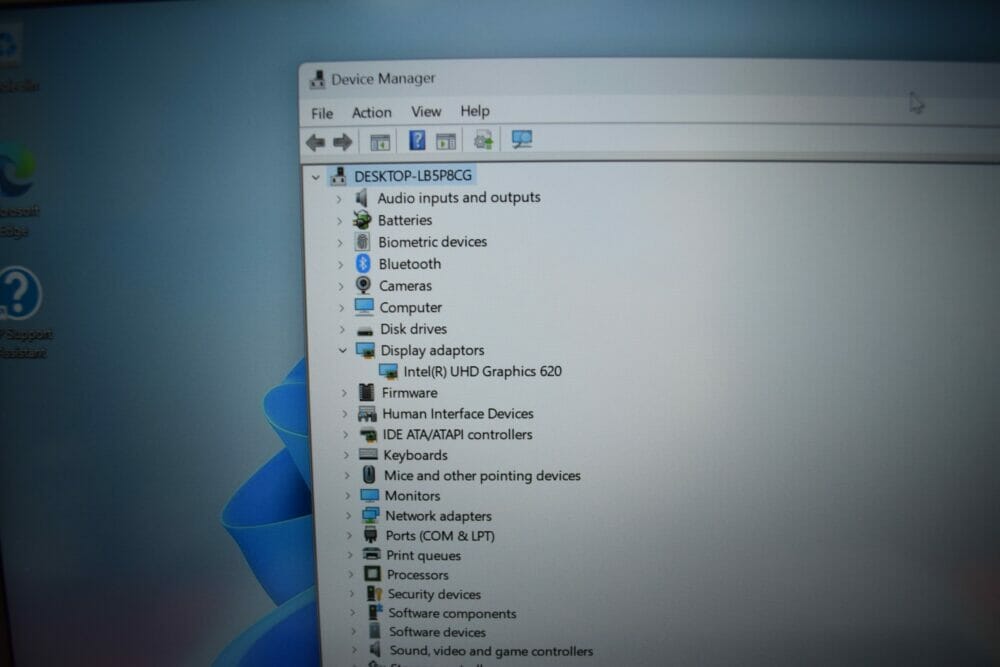
Task: Click the Add drivers toolbar icon
Action: pyautogui.click(x=483, y=140)
